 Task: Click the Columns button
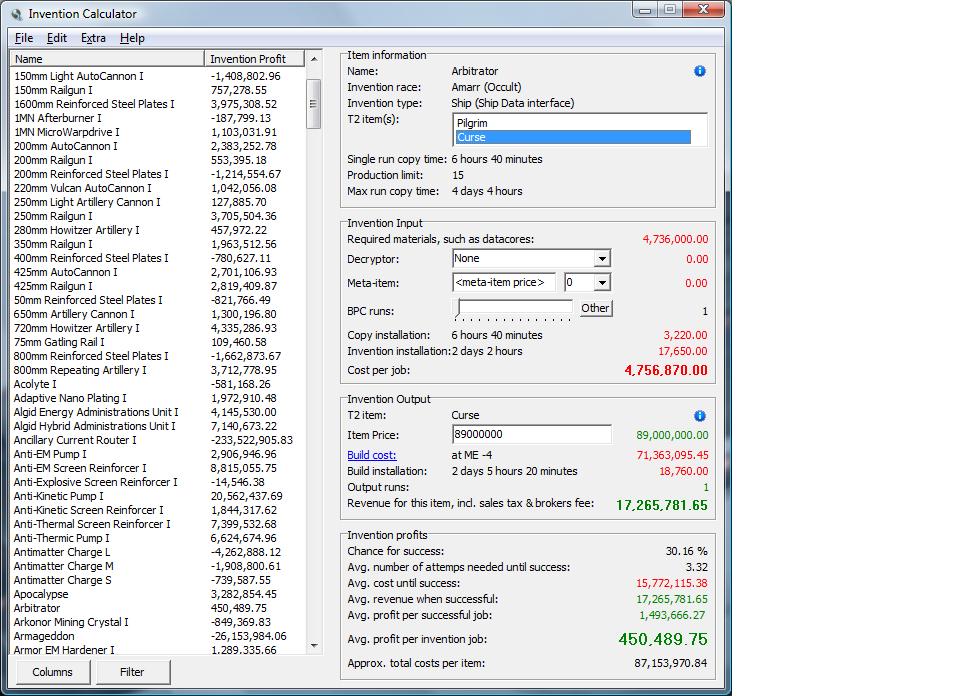[x=52, y=672]
